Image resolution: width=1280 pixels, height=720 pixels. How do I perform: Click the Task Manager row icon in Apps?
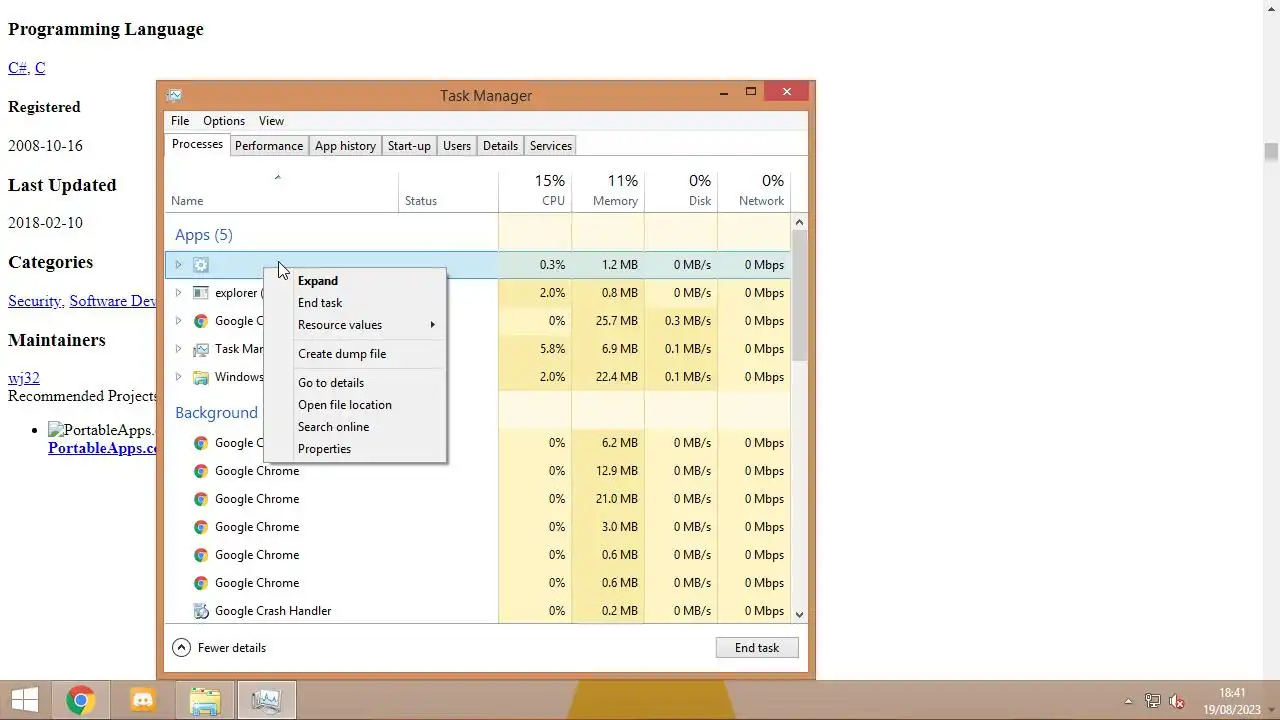tap(201, 349)
